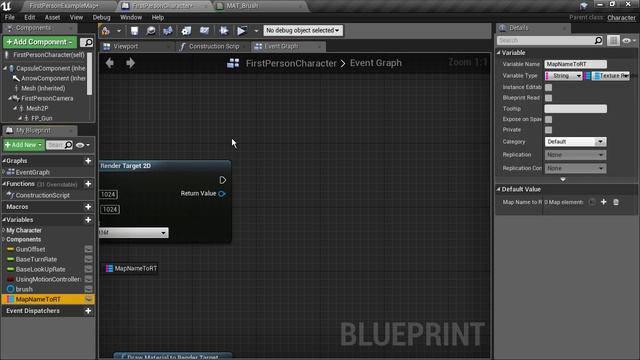Click the tutorials icon in title bar

tap(584, 5)
